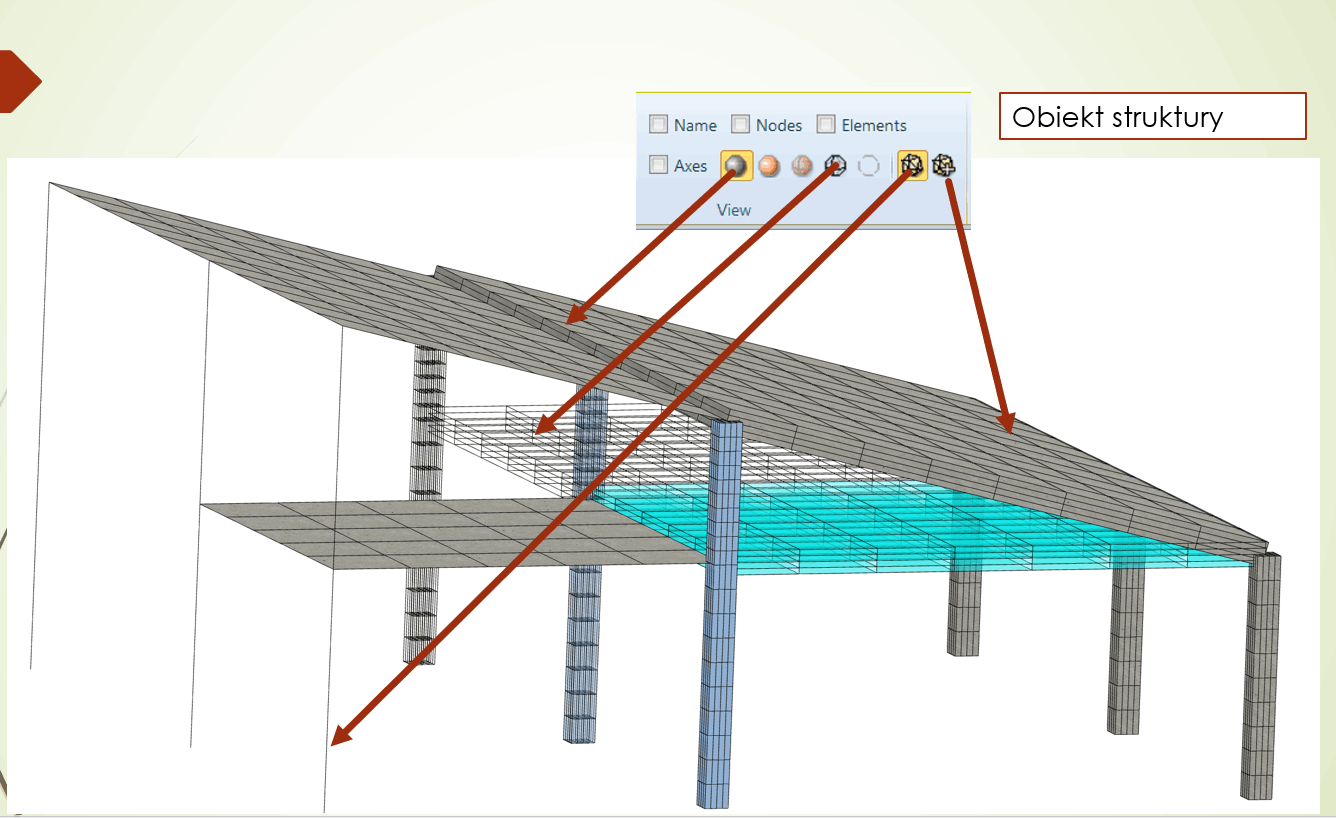Screen dimensions: 1336x818
Task: Select the gray flat slab on left
Action: 420,530
